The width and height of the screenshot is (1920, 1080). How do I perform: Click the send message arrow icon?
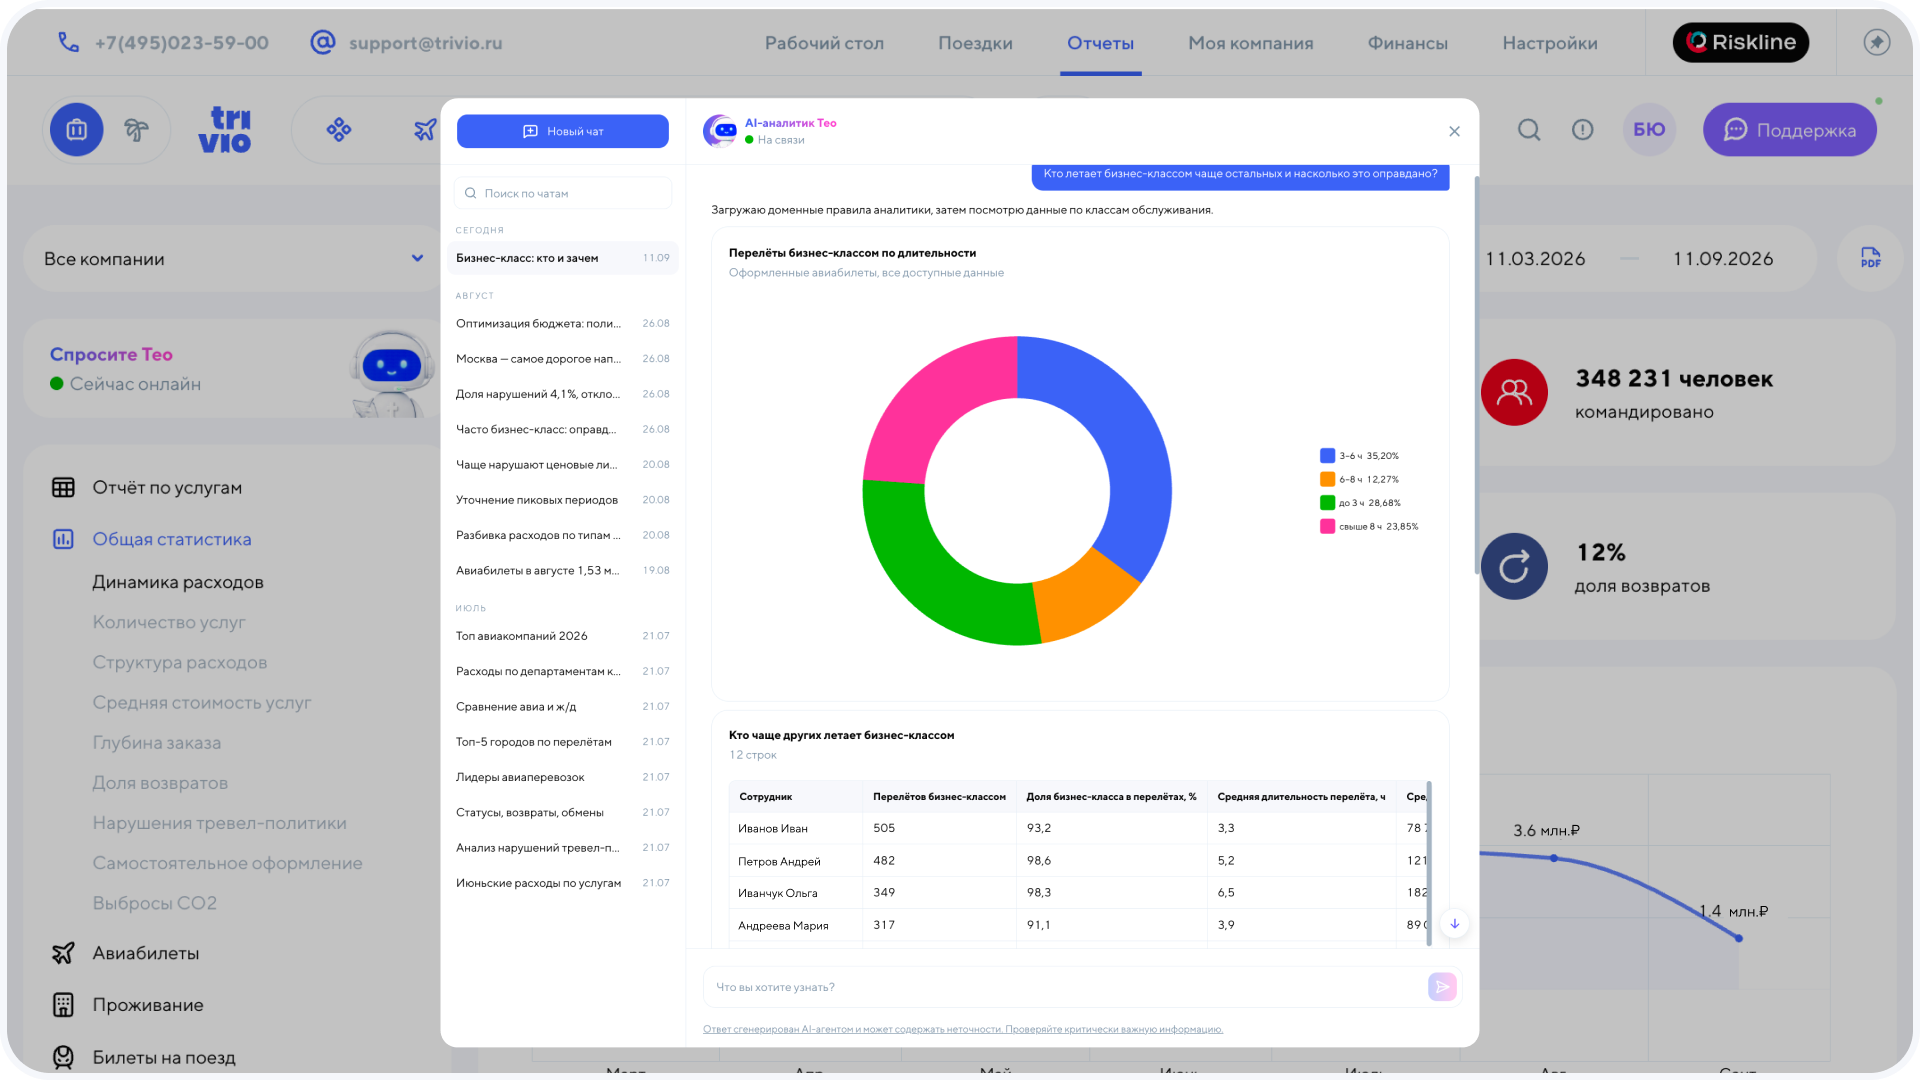point(1442,987)
